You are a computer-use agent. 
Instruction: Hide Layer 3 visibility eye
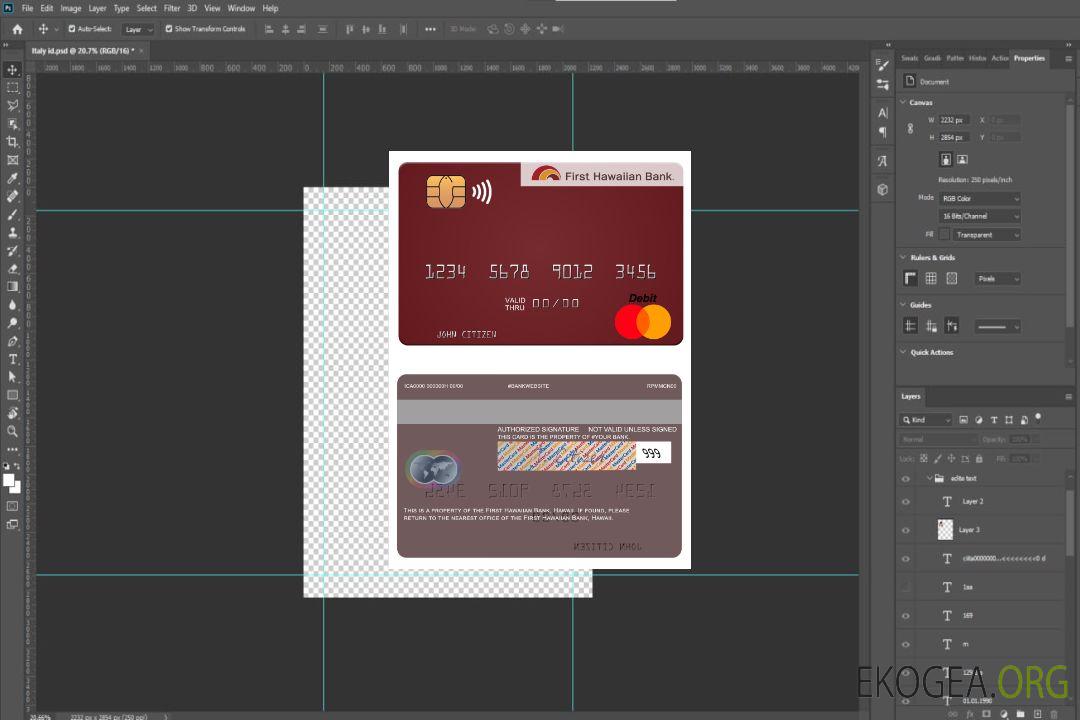pos(906,531)
